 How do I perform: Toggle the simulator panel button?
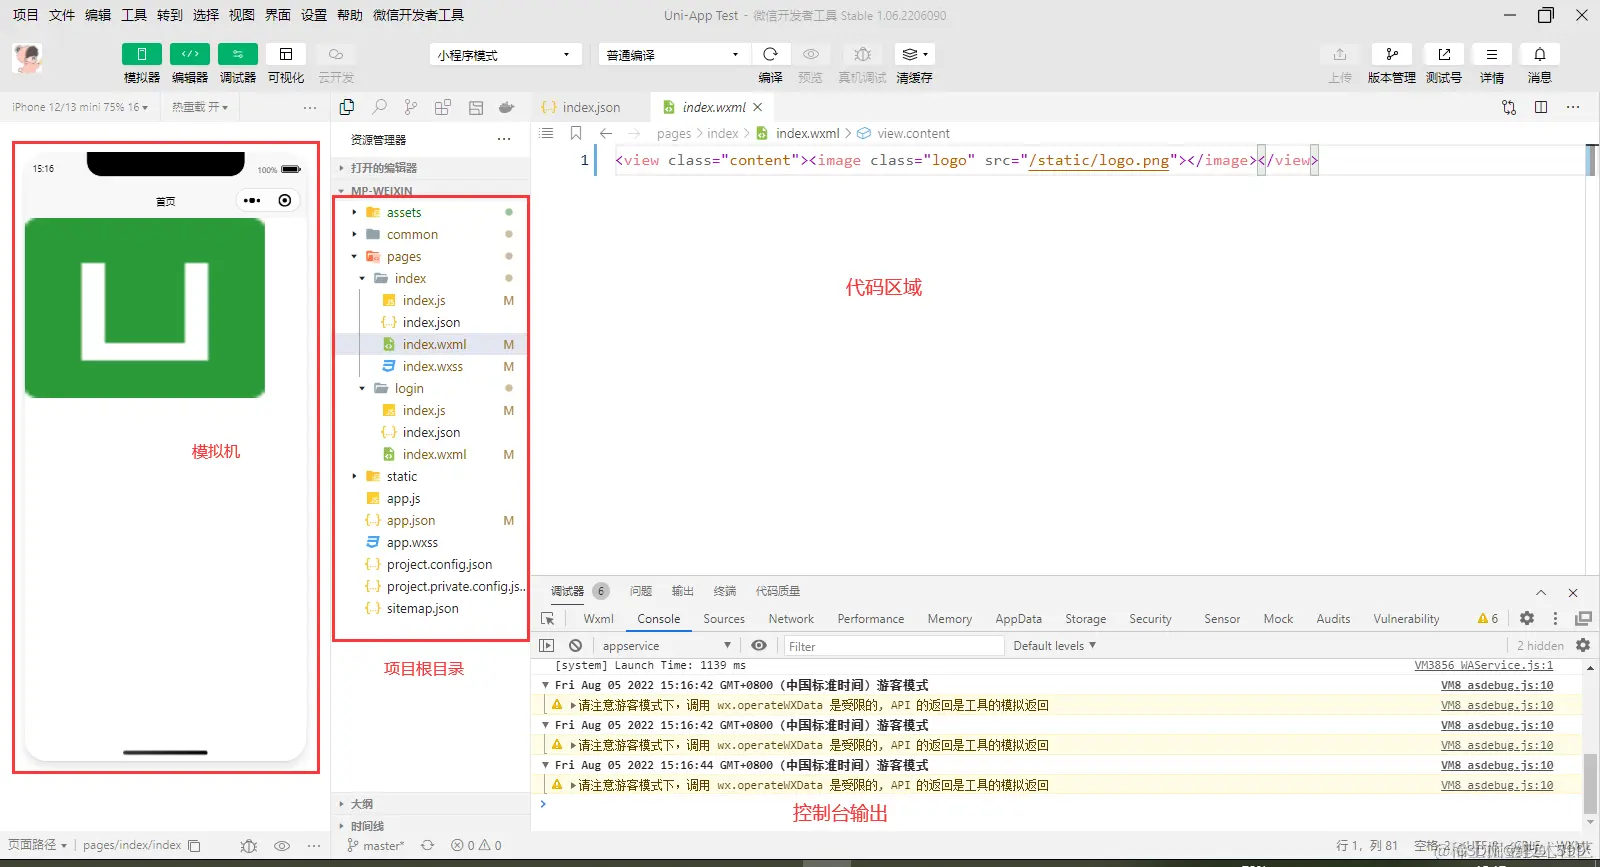tap(141, 54)
